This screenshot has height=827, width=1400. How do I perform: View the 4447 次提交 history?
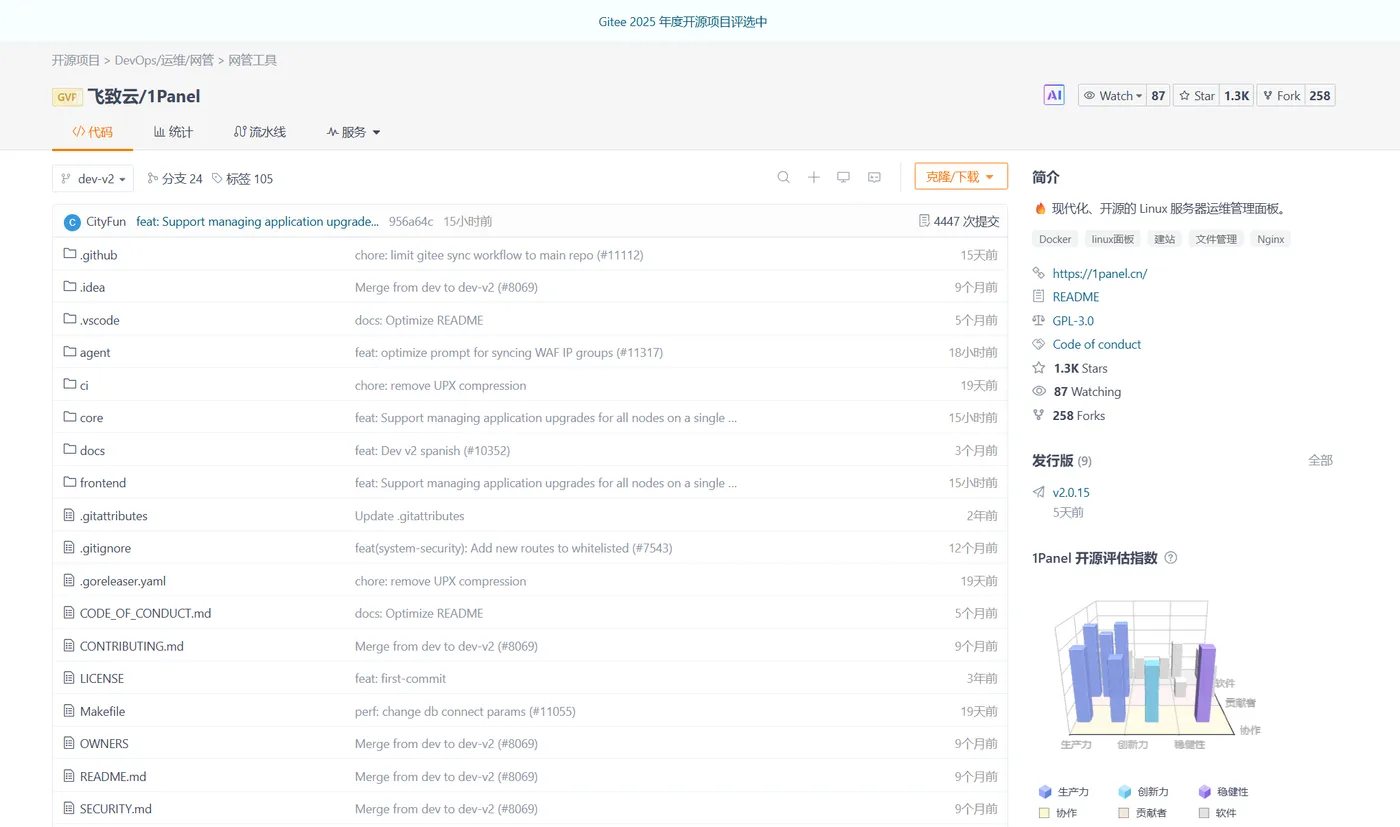[966, 221]
